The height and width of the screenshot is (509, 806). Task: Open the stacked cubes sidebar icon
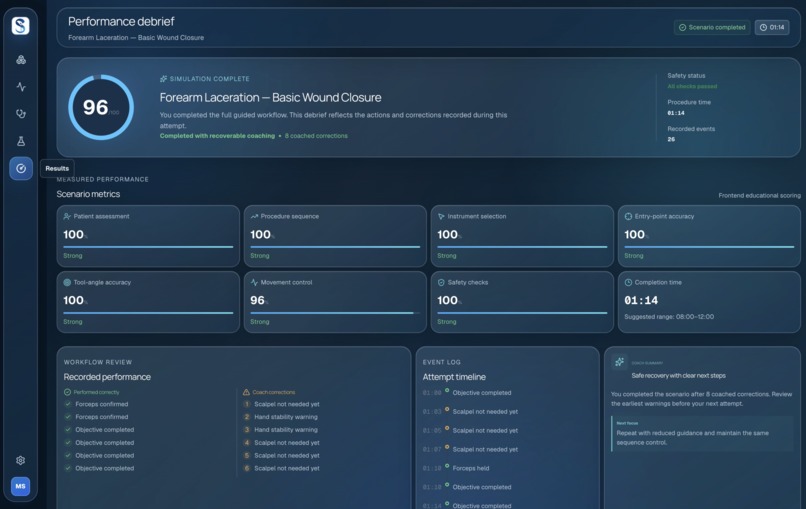[21, 60]
